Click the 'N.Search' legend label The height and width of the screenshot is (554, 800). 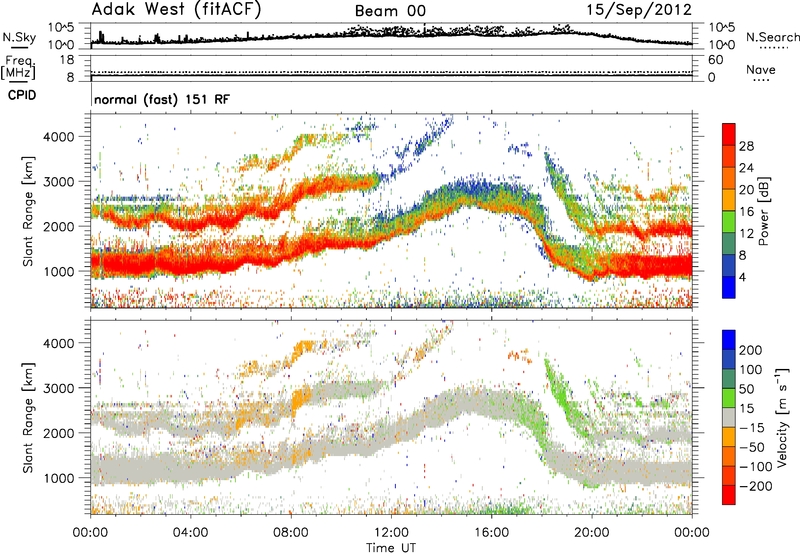(772, 37)
